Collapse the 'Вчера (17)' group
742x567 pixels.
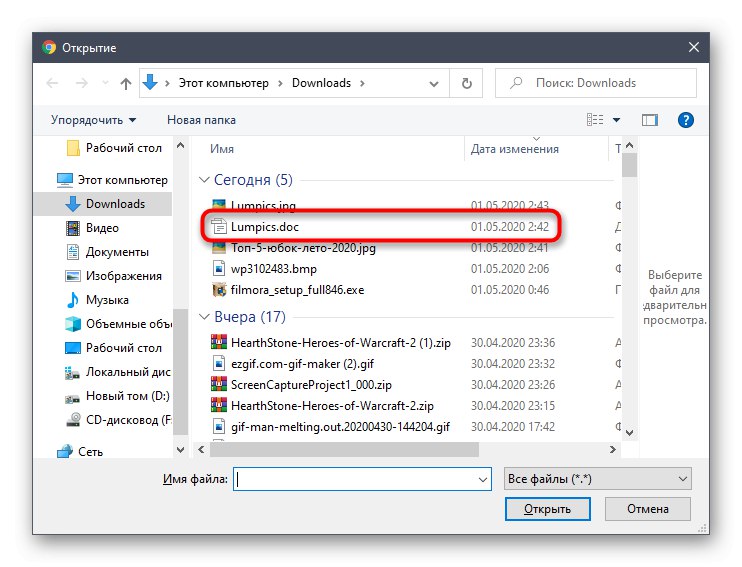(x=204, y=317)
